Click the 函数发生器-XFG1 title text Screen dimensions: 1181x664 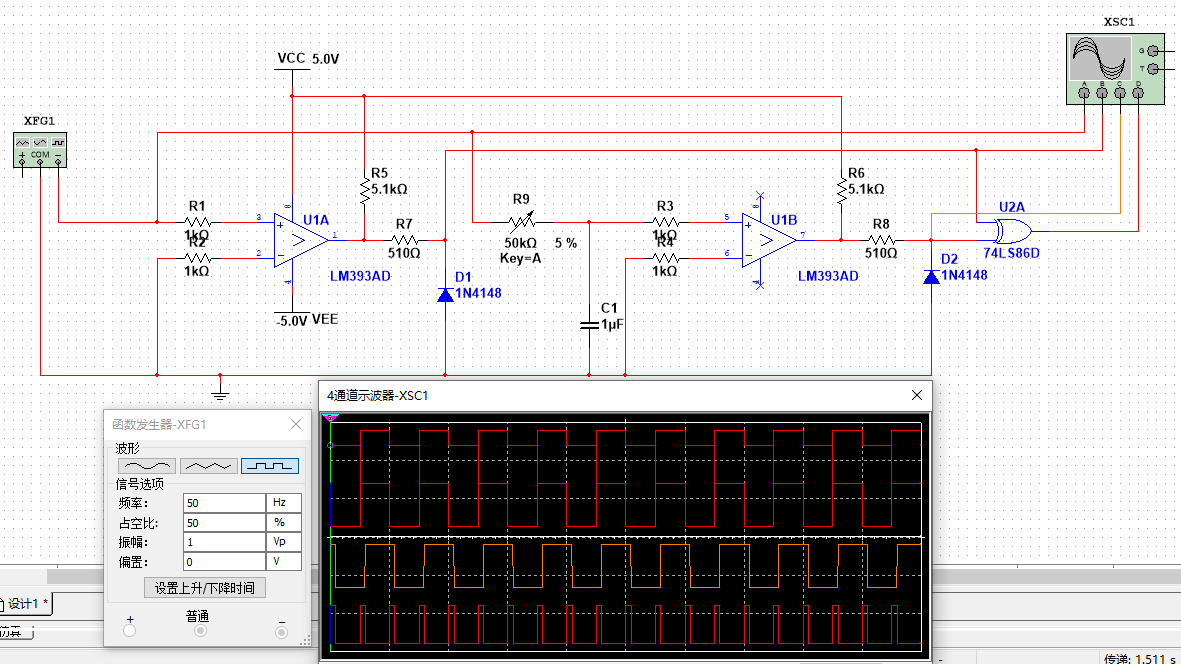click(159, 425)
